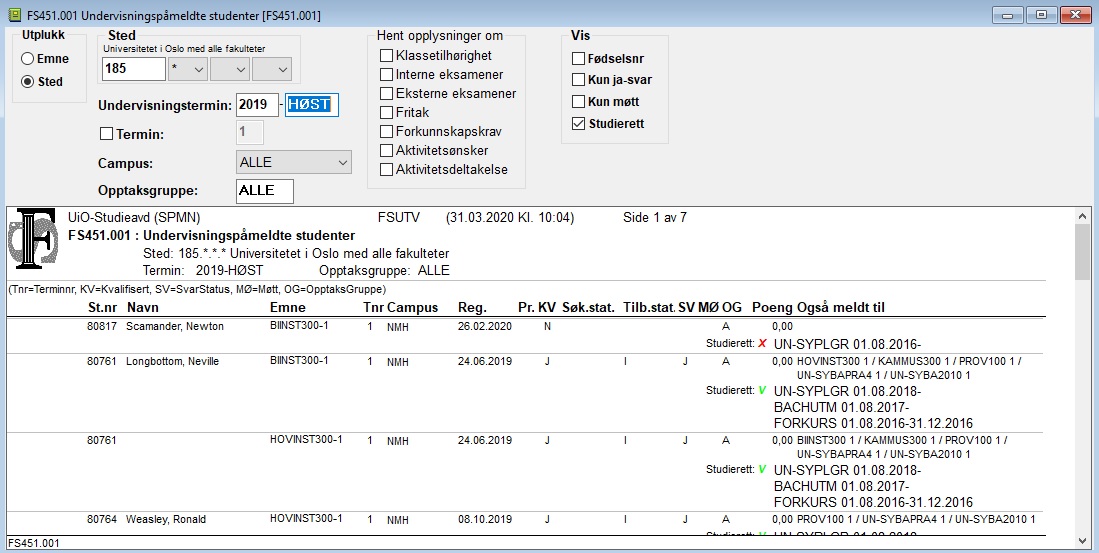Maximize the FS451.001 window
This screenshot has height=553, width=1099.
[x=1042, y=15]
